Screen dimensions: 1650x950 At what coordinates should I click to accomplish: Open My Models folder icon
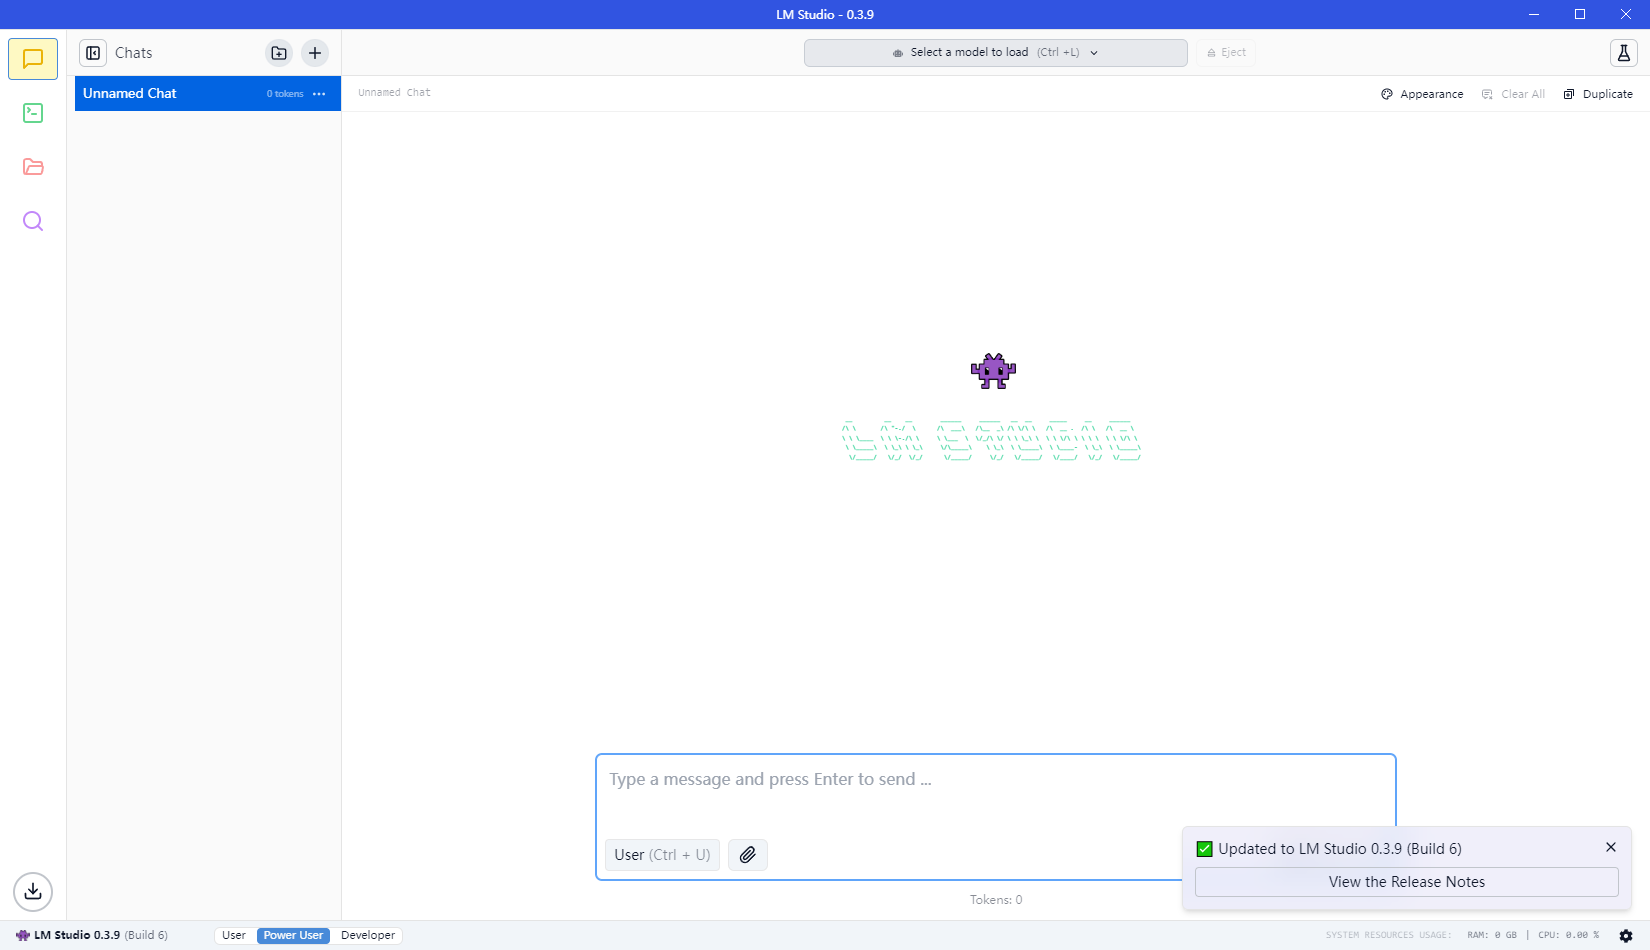(x=33, y=167)
